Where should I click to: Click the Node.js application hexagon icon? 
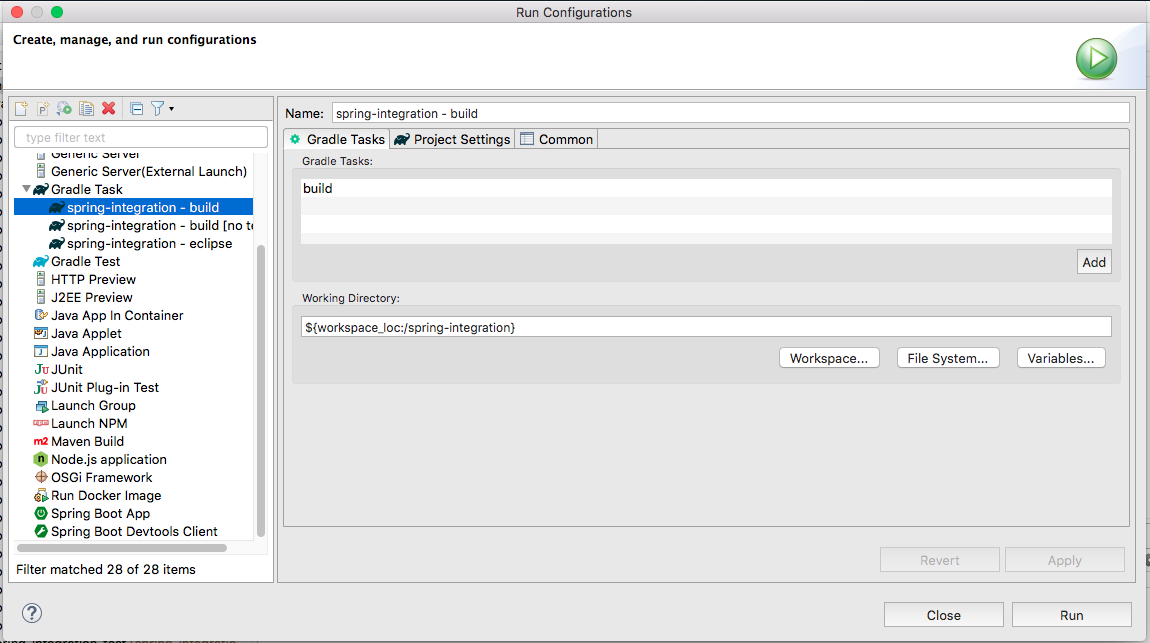41,460
